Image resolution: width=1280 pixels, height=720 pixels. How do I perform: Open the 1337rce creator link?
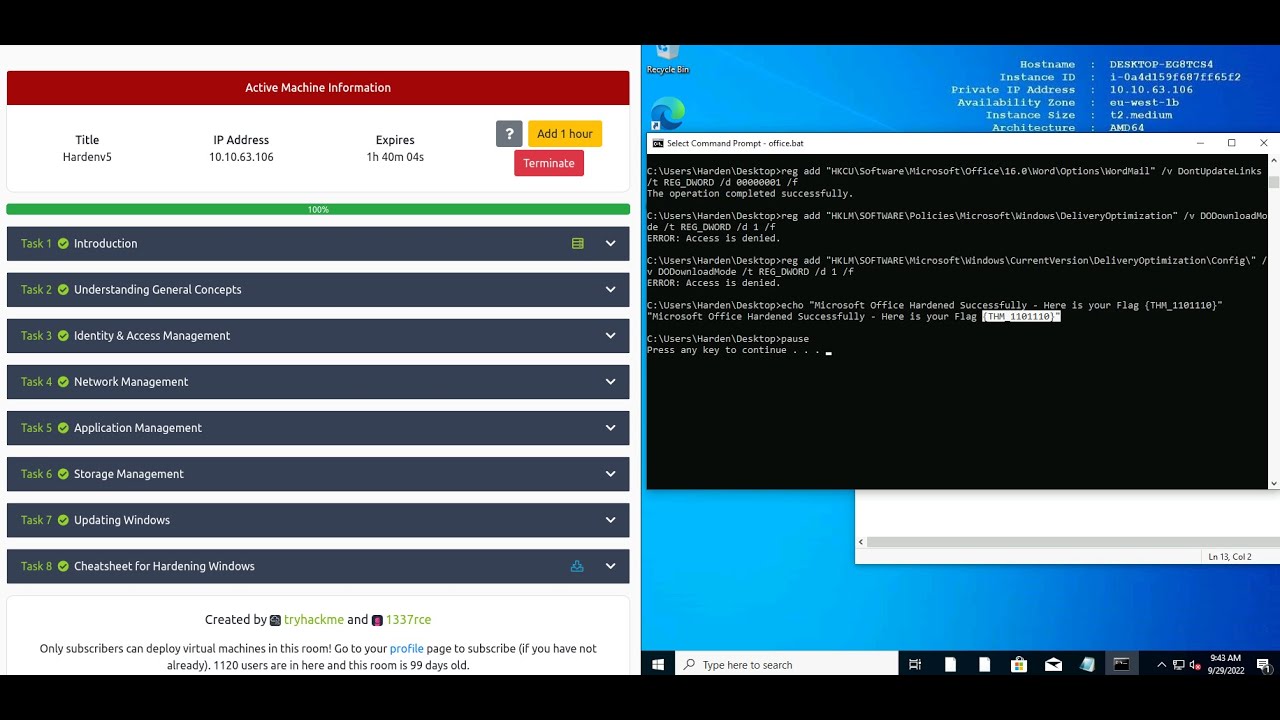[408, 620]
